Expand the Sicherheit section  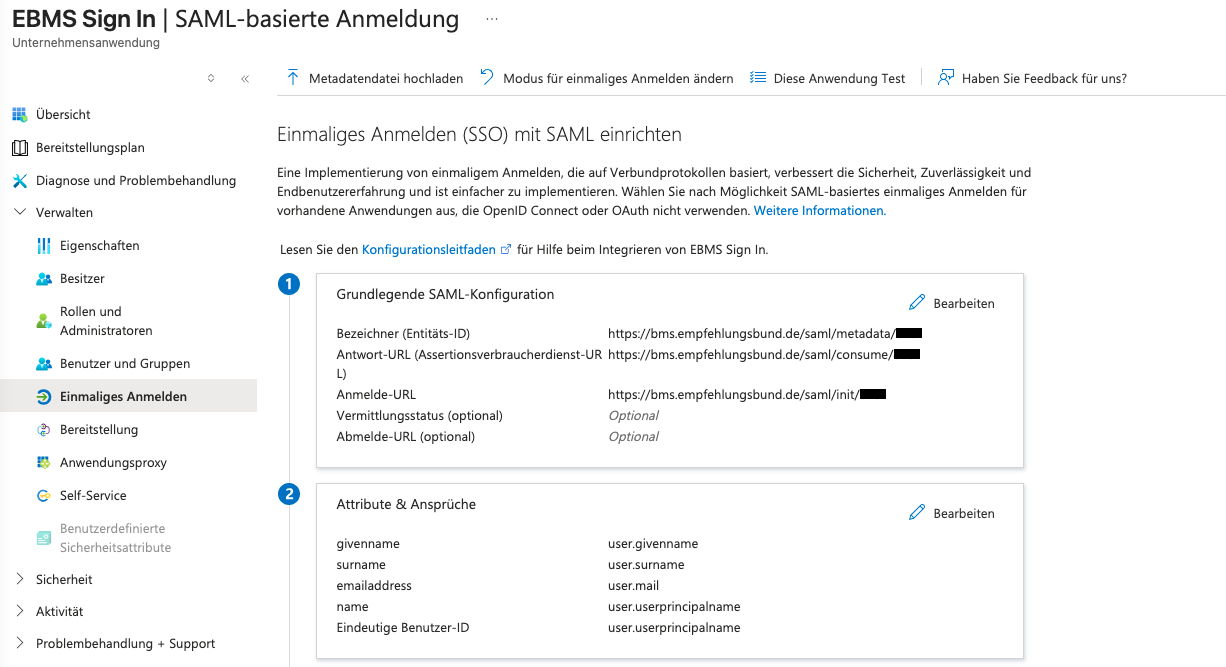coord(19,579)
